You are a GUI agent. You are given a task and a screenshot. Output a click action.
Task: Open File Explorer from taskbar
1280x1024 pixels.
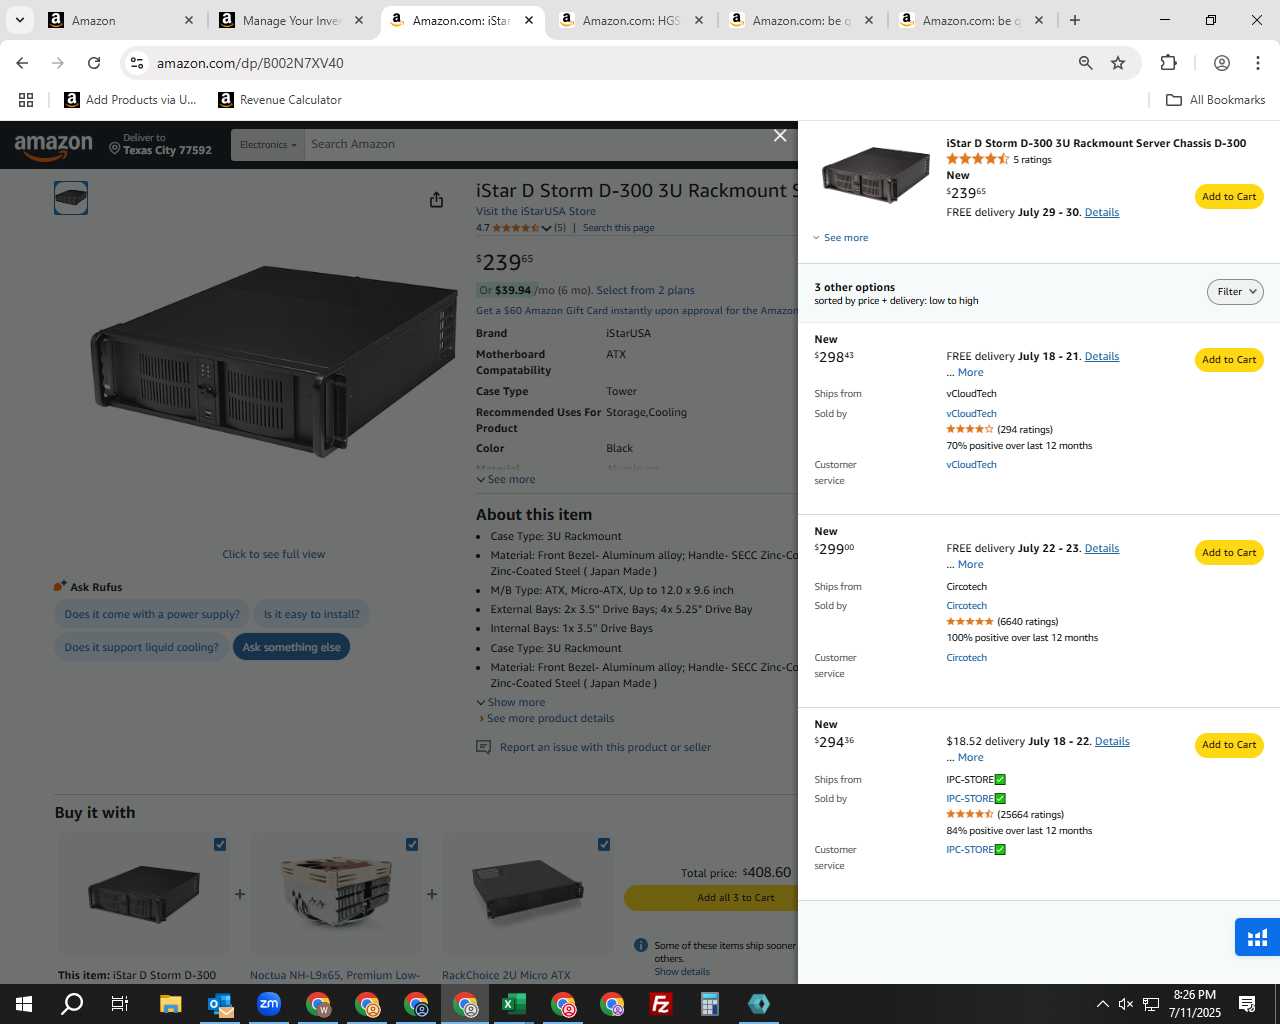coord(170,1004)
